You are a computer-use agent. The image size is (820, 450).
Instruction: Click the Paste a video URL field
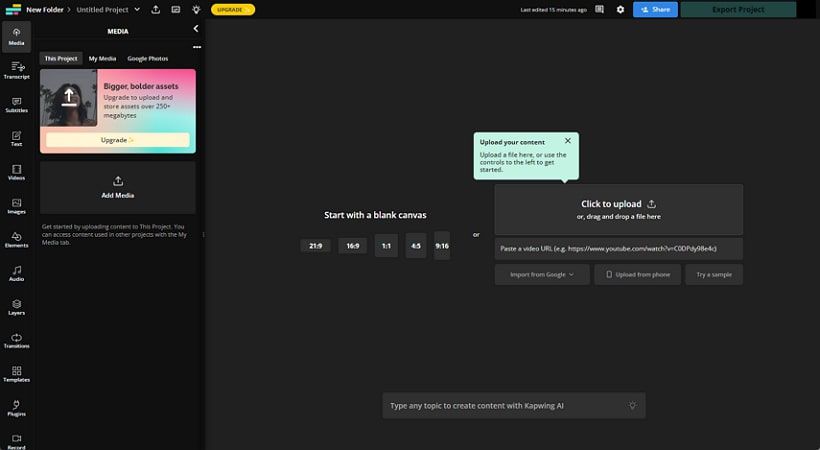(618, 248)
